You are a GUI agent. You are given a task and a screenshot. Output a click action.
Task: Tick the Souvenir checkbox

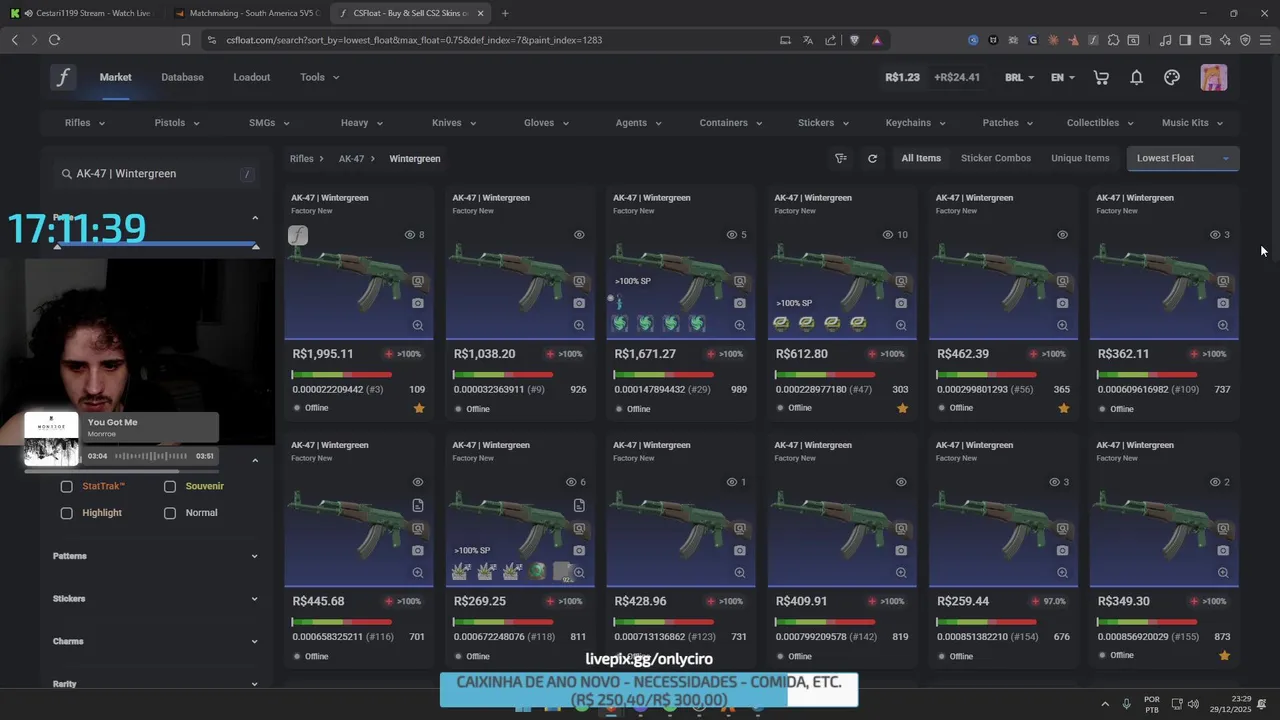point(170,486)
